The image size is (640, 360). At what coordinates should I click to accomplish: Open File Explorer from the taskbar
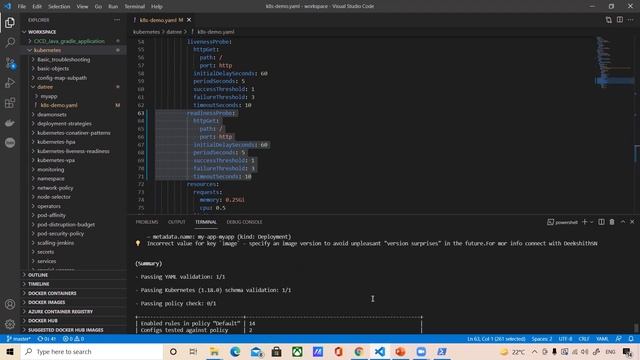point(214,351)
